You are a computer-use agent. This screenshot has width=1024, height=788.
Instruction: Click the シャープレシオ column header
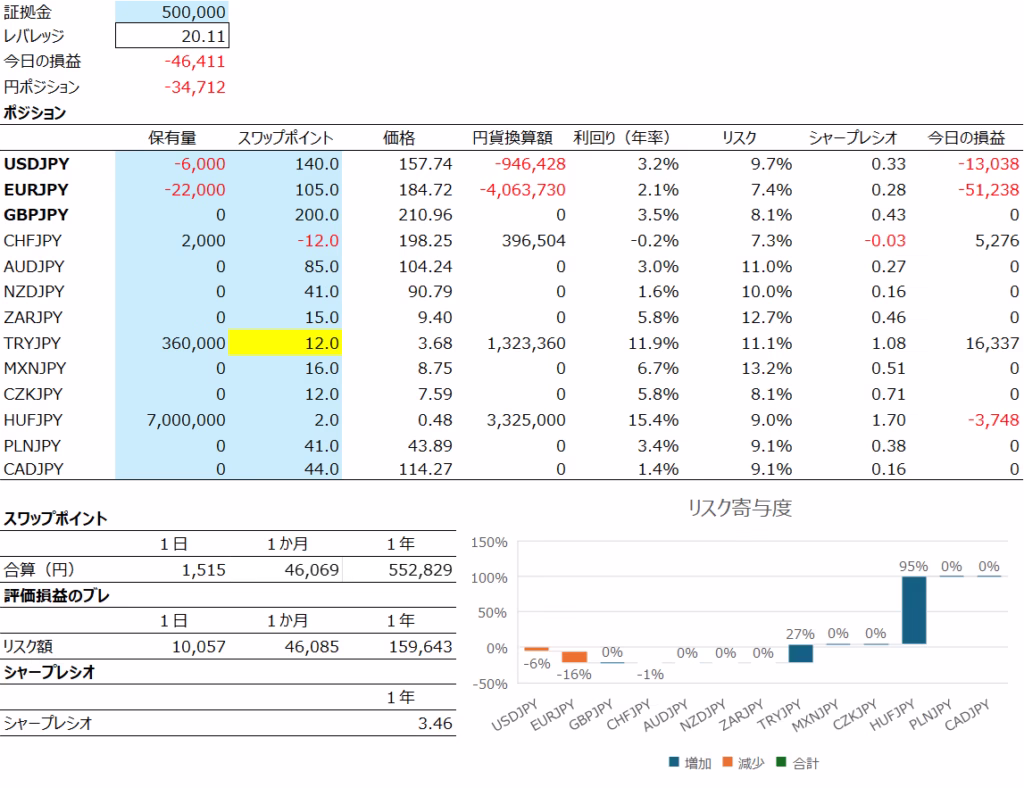853,138
